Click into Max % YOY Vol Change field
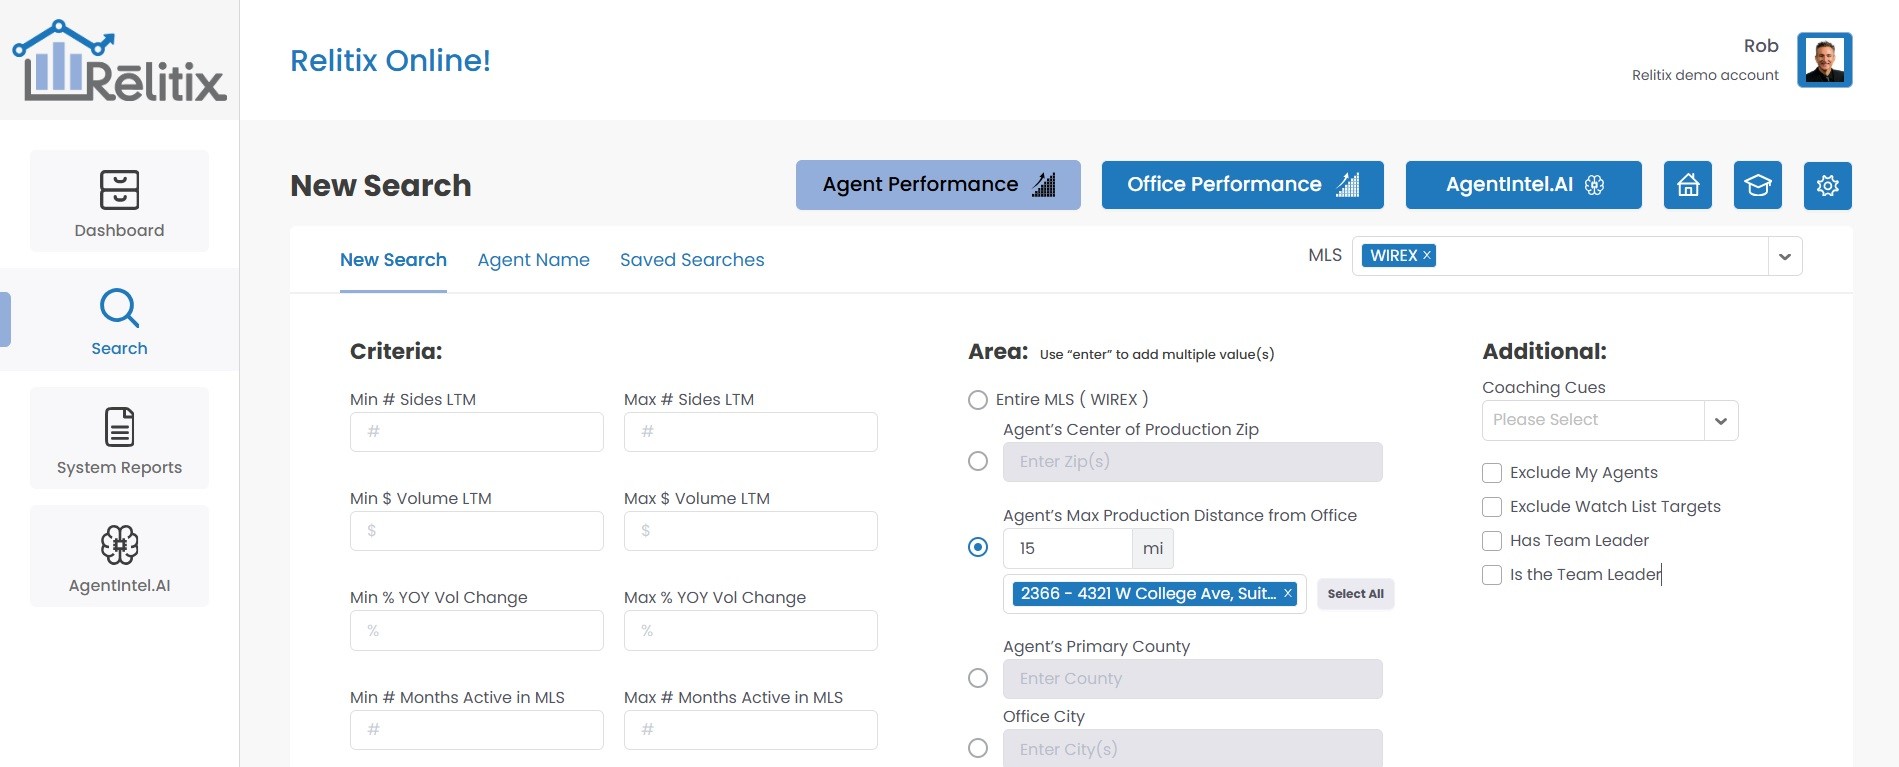 click(751, 631)
